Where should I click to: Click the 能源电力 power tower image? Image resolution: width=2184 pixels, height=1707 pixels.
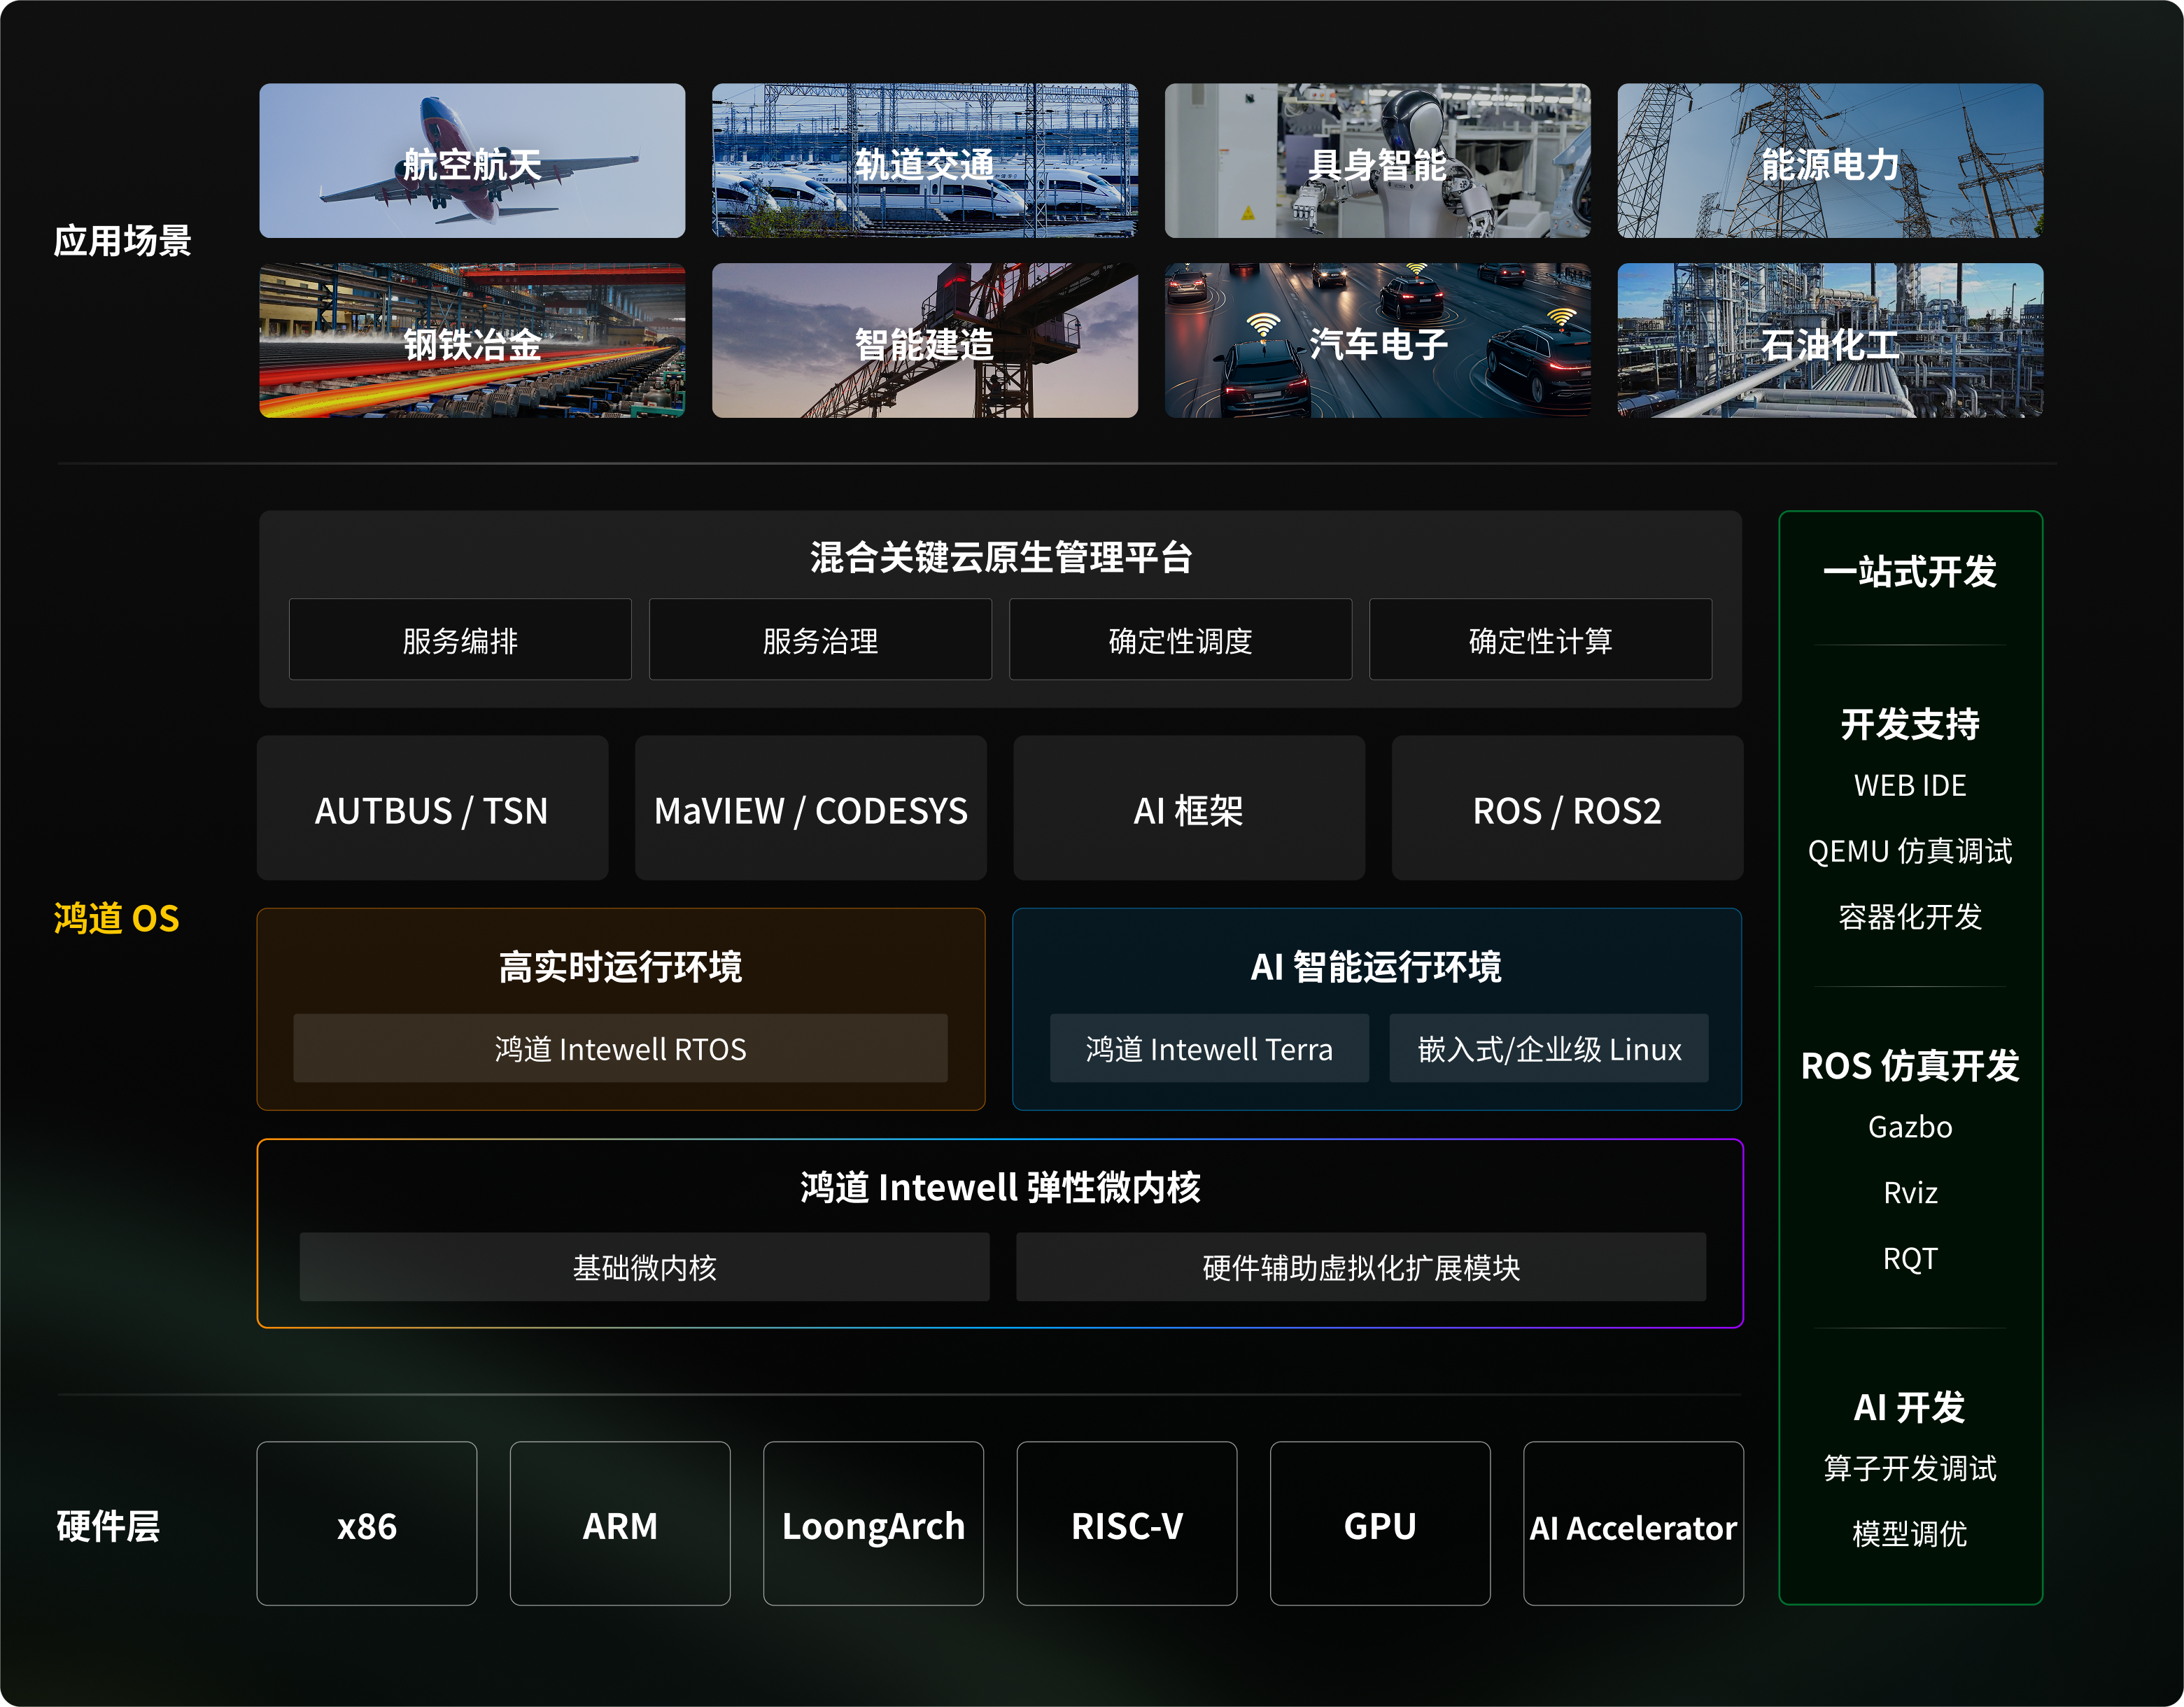(x=1829, y=161)
